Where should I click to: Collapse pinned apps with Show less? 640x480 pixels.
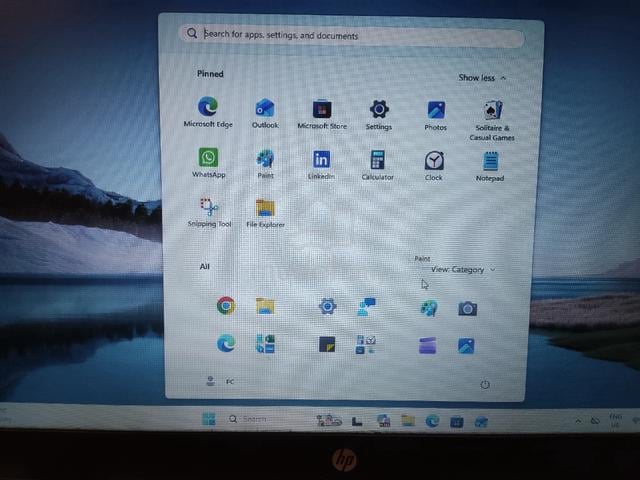482,78
